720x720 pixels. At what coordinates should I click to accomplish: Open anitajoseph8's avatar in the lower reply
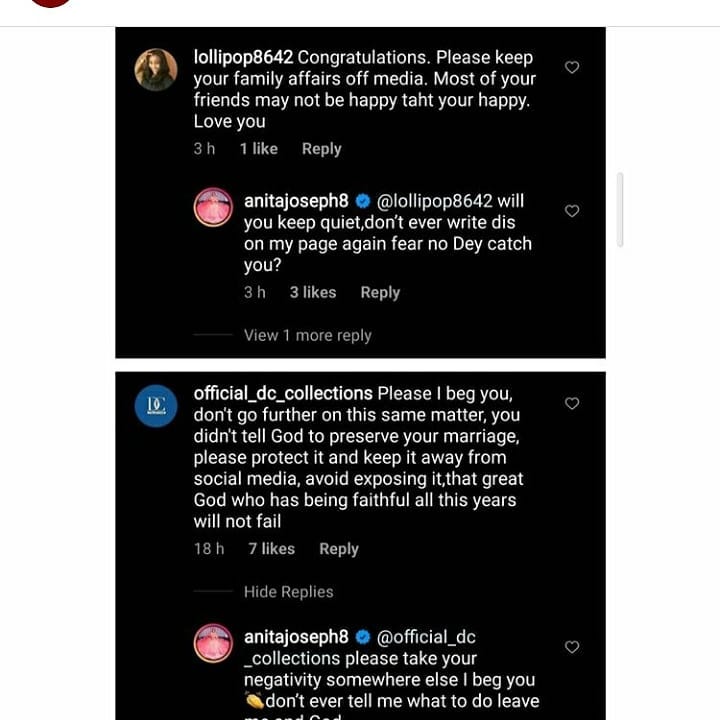coord(213,643)
